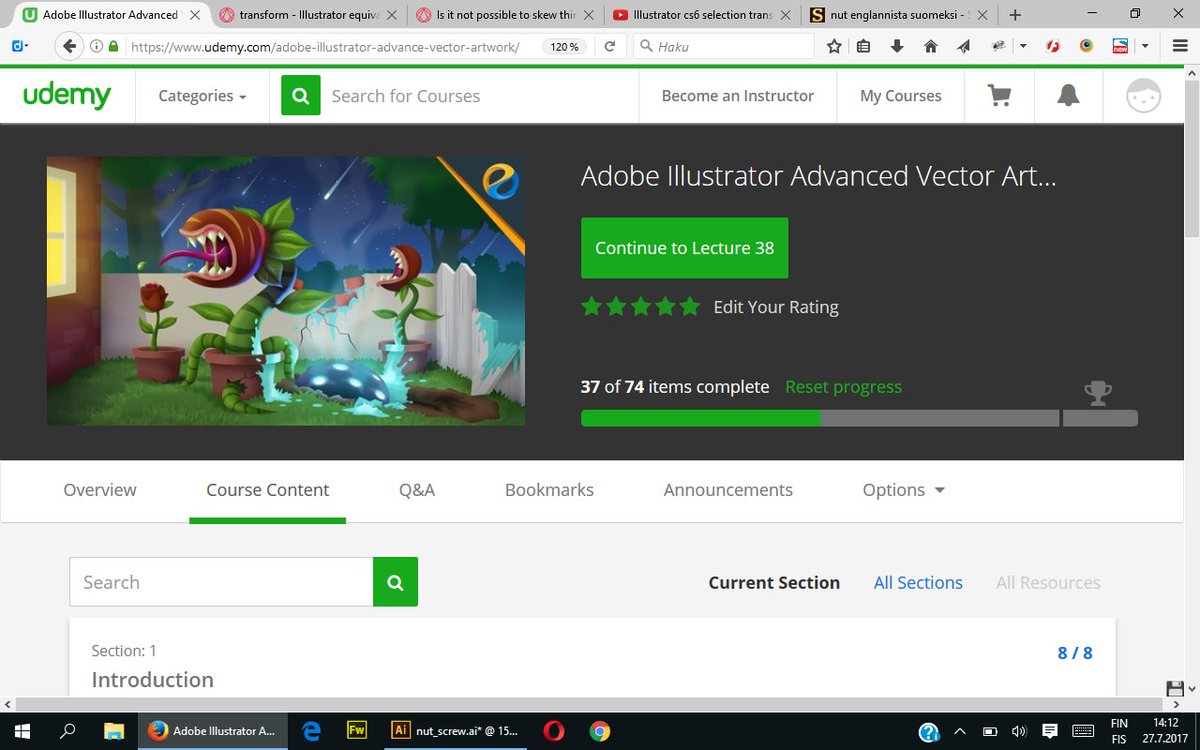Switch to 'transform - Illustrator equiv' browser tab
Viewport: 1200px width, 750px height.
pyautogui.click(x=309, y=15)
